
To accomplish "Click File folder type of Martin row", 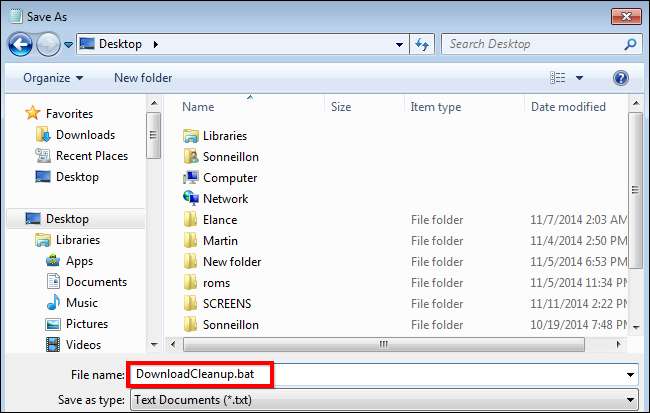I will click(437, 241).
